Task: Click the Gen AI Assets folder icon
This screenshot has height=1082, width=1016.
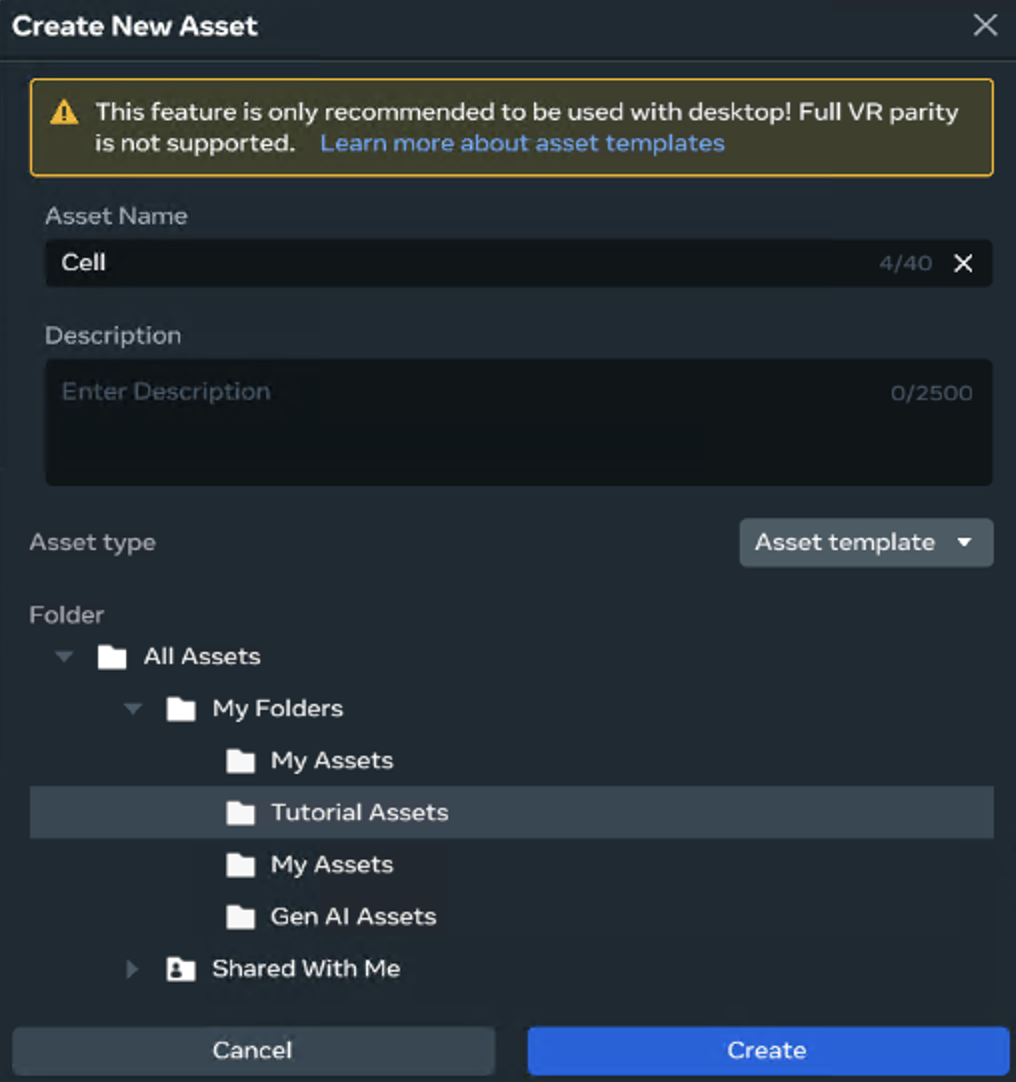Action: pos(240,917)
